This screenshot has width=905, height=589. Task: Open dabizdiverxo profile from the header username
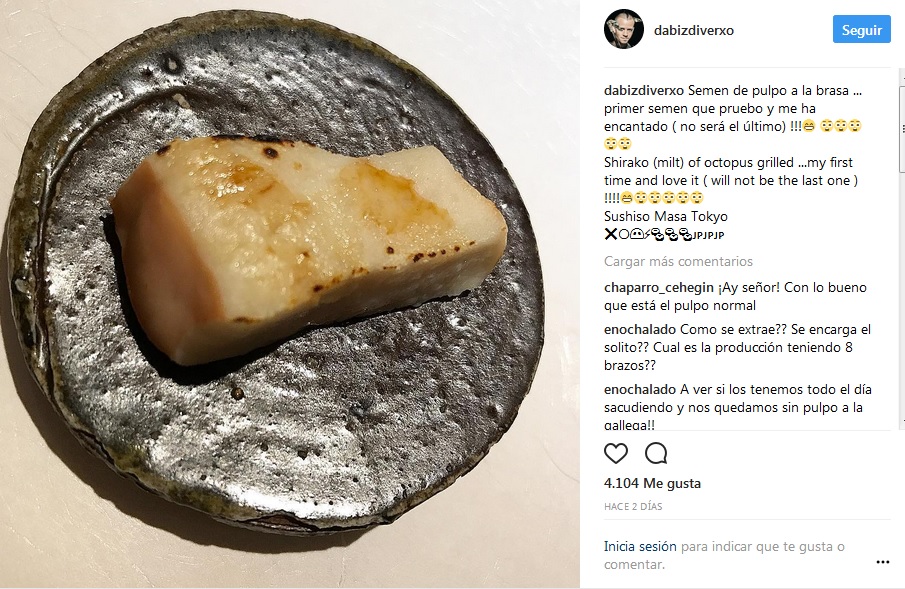click(692, 30)
